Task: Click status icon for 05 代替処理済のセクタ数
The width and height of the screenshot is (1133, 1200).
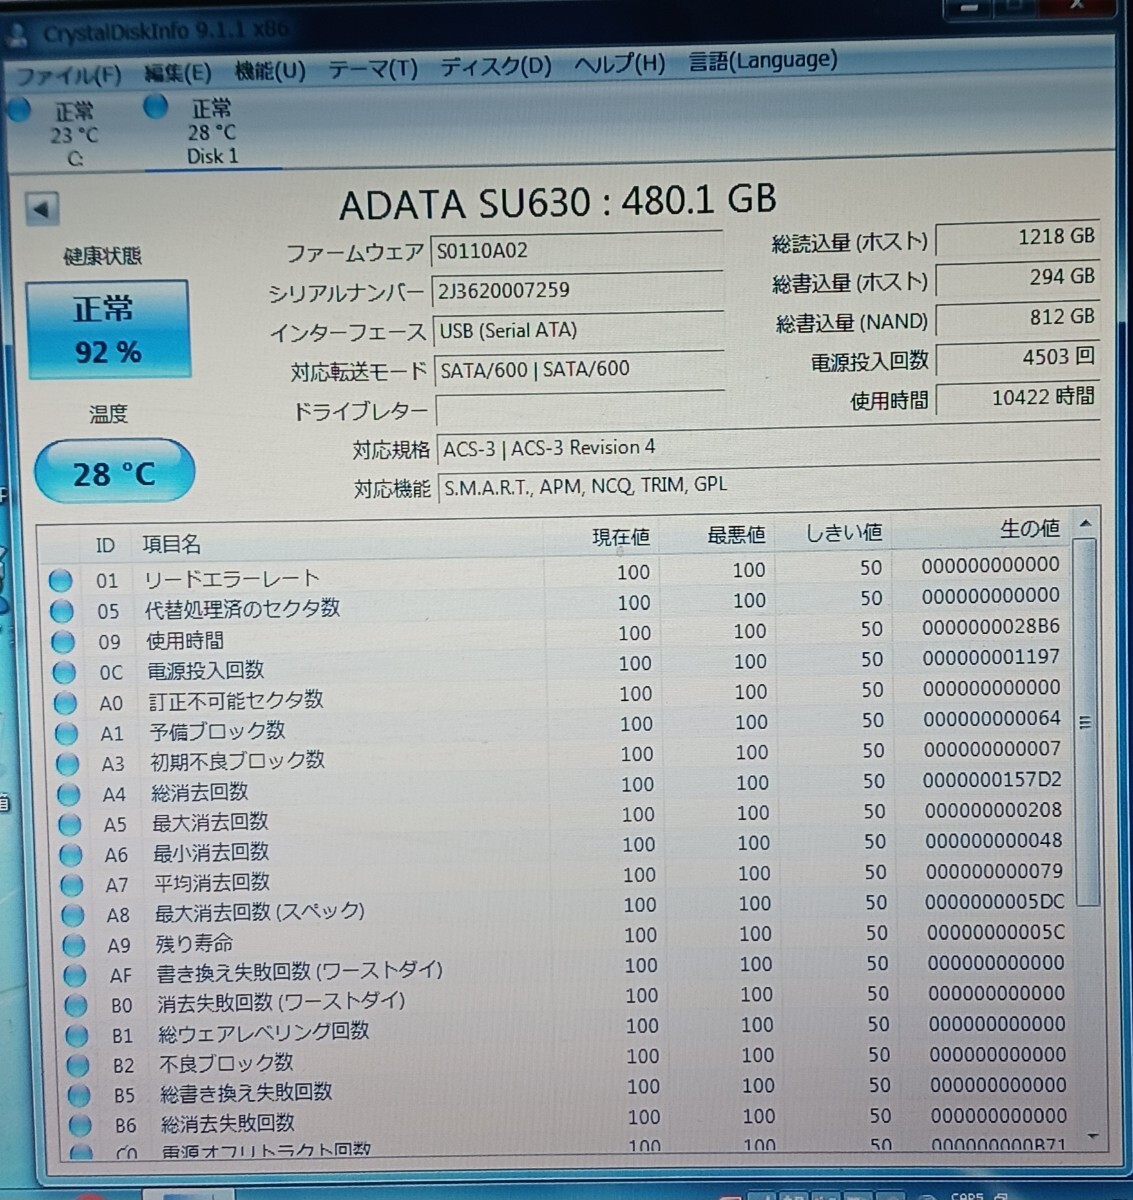Action: (61, 611)
